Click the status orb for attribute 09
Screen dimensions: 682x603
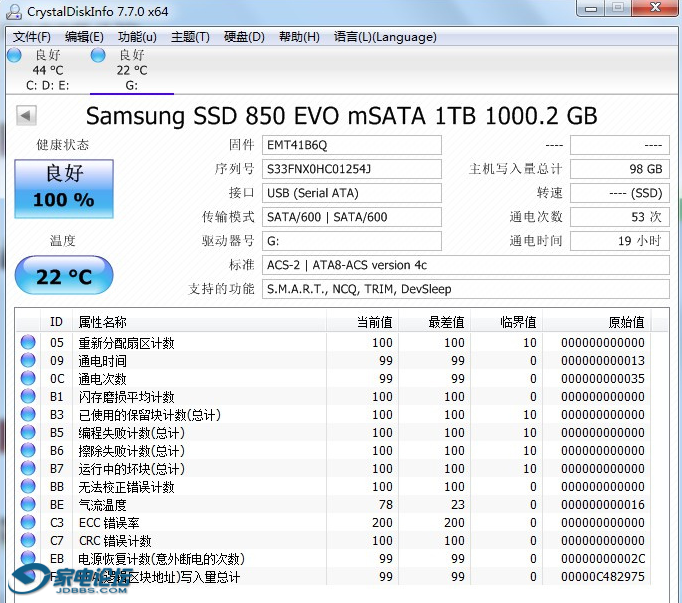(28, 360)
